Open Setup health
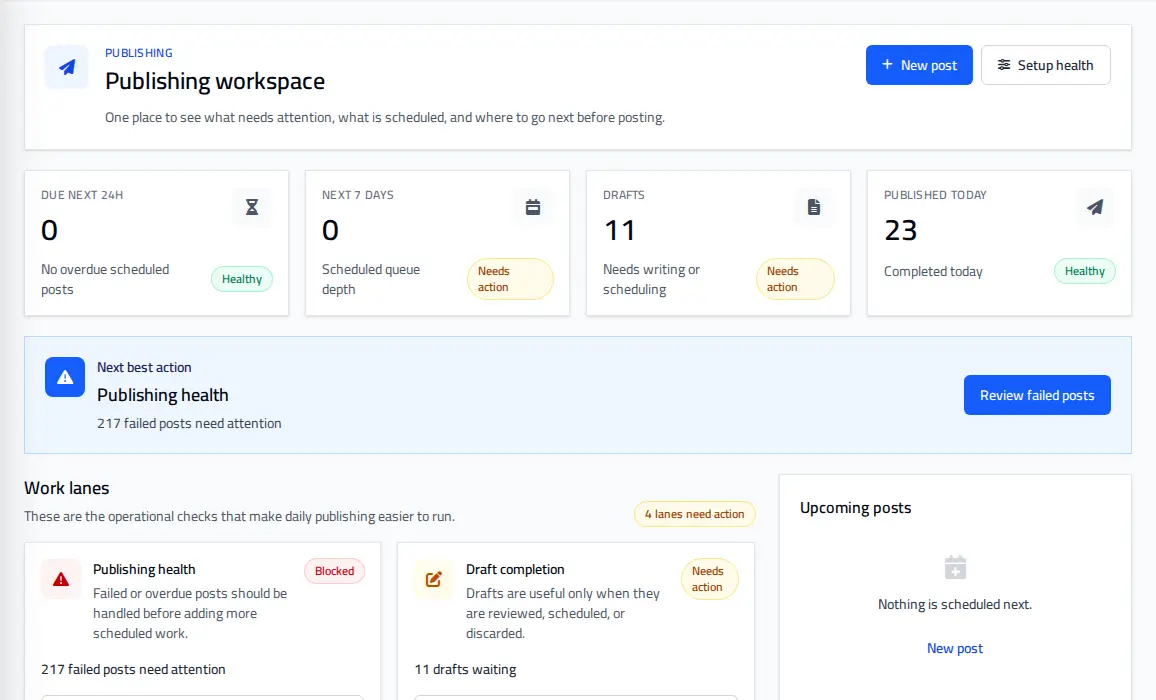The width and height of the screenshot is (1156, 700). 1045,65
